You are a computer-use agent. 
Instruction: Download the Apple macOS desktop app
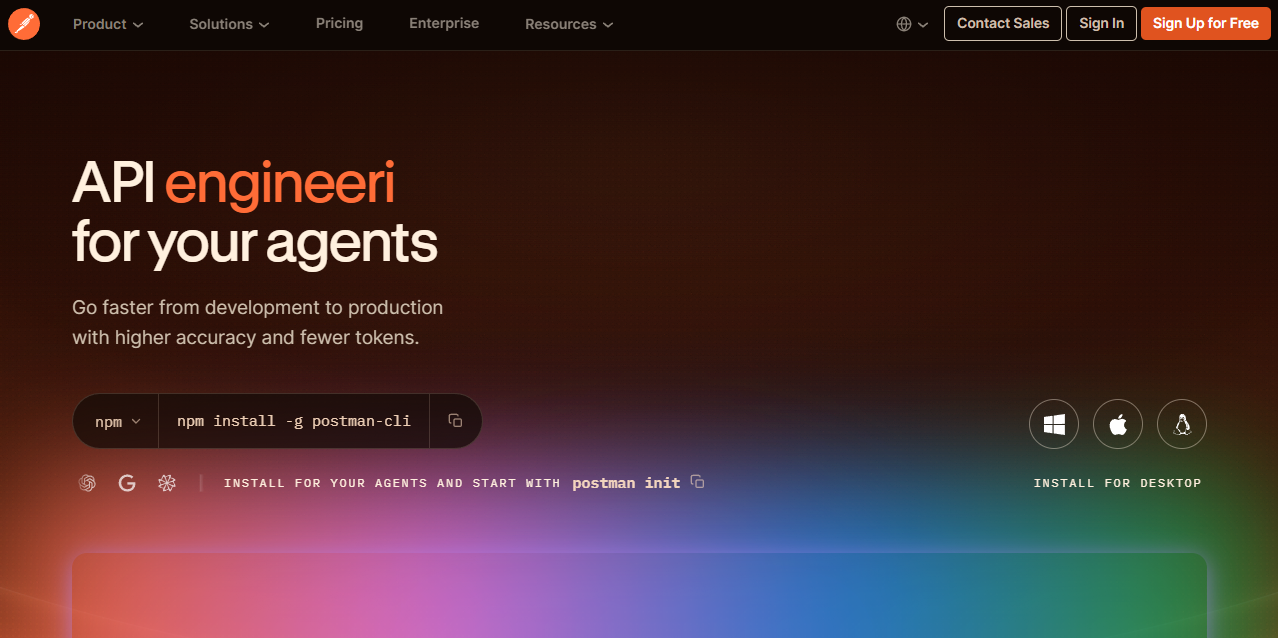click(x=1118, y=425)
